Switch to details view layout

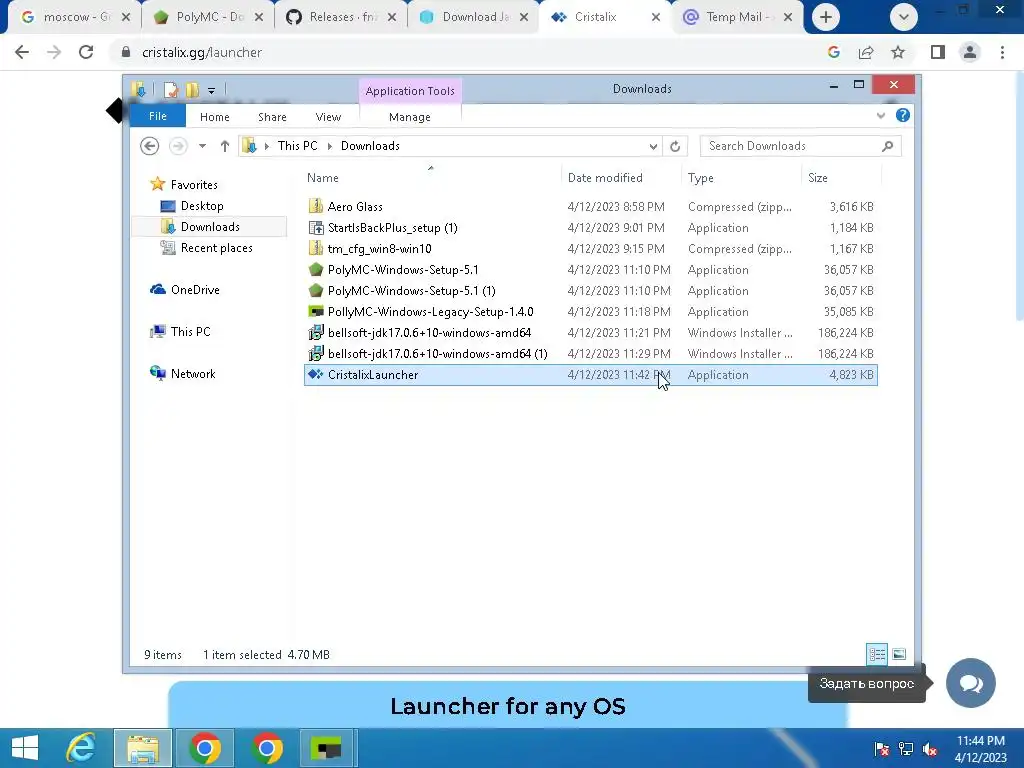[877, 654]
